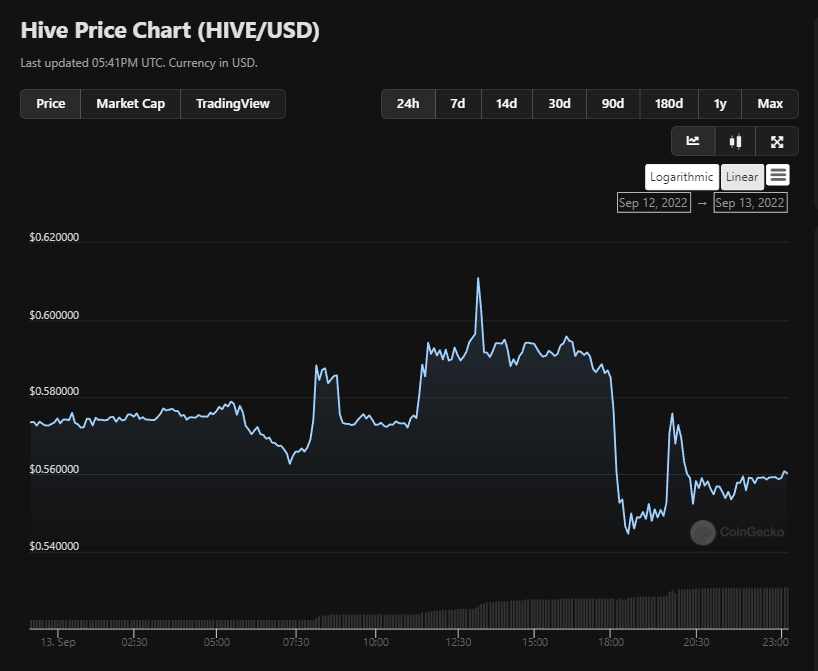The width and height of the screenshot is (818, 671).
Task: Click the 02:30 time label
Action: tap(134, 642)
